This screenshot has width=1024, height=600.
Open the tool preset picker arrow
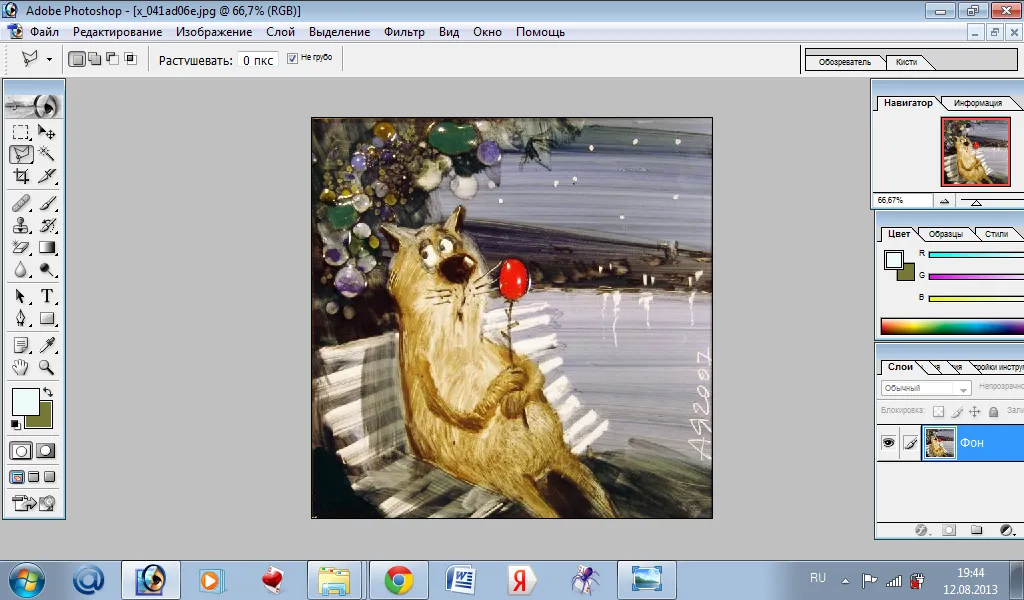(49, 59)
